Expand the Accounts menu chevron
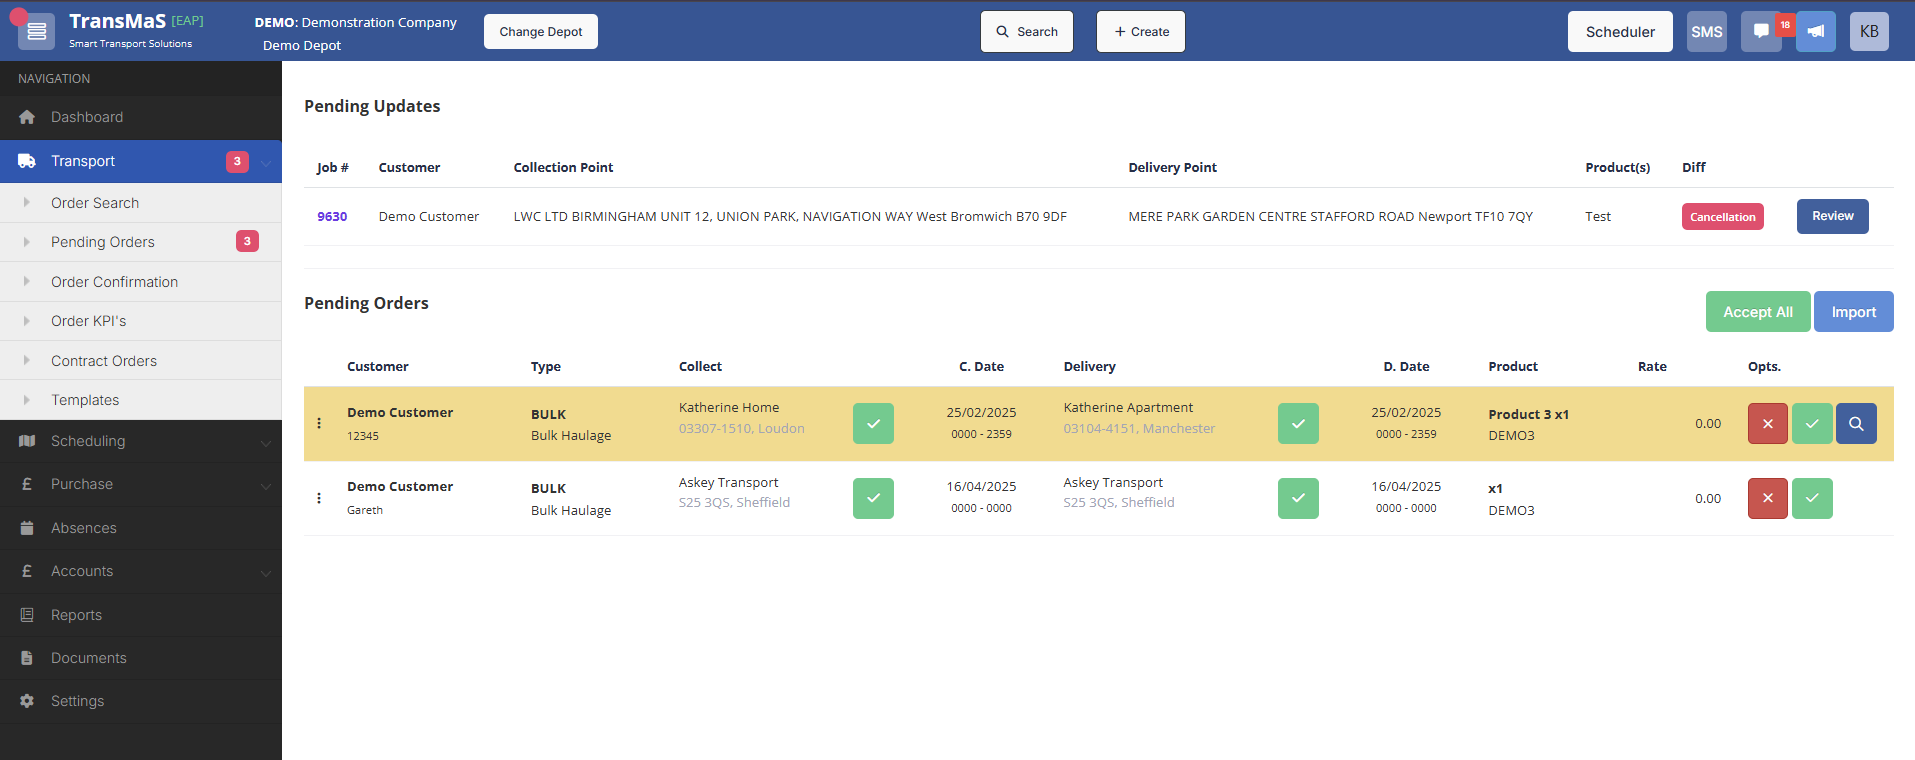The width and height of the screenshot is (1915, 760). pyautogui.click(x=266, y=572)
